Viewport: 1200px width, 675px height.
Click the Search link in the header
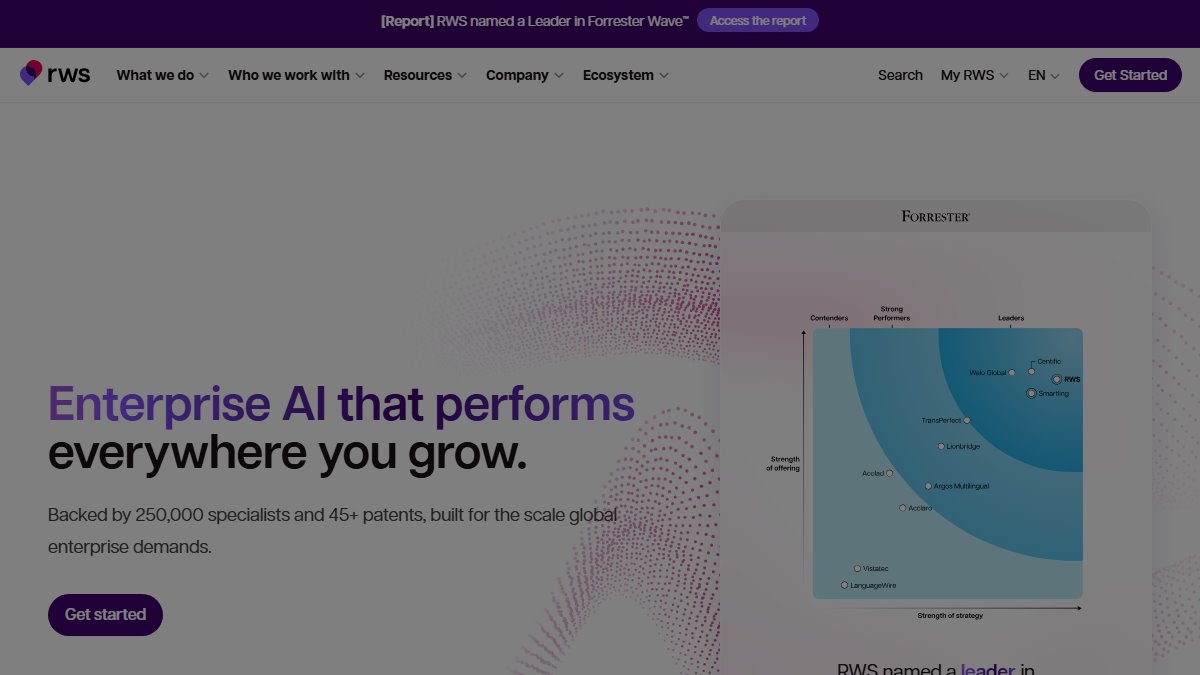click(900, 75)
